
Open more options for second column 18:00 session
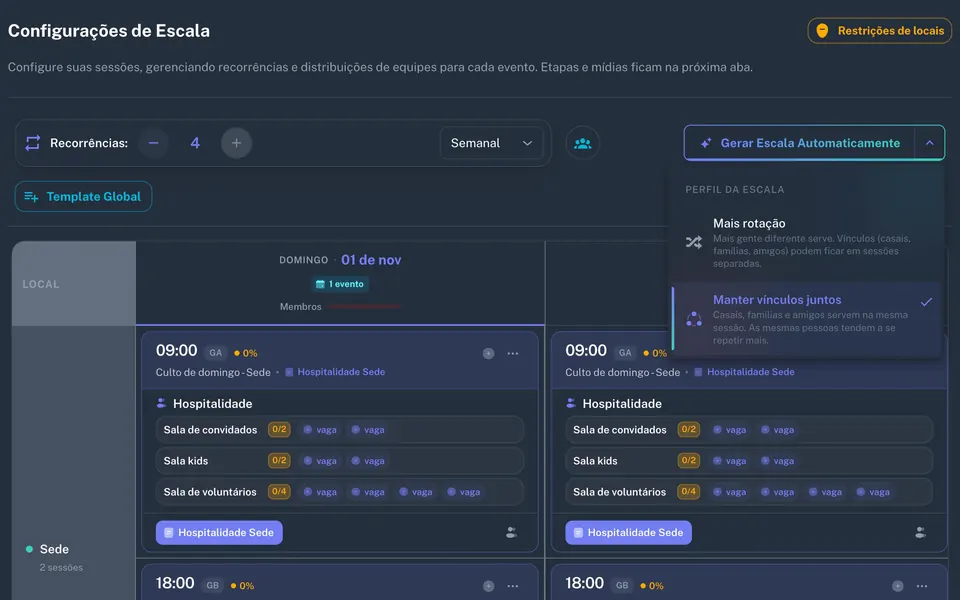(923, 586)
